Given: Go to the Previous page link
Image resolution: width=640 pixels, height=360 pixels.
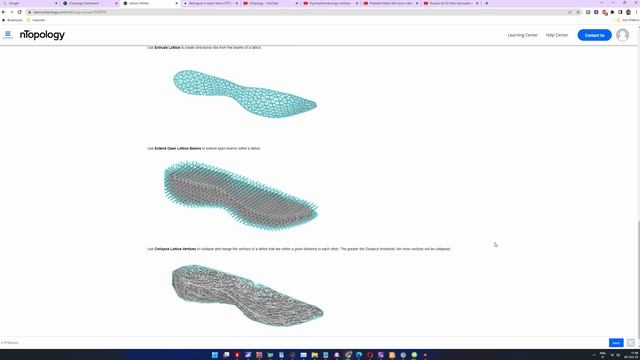Looking at the screenshot, I should 10,343.
